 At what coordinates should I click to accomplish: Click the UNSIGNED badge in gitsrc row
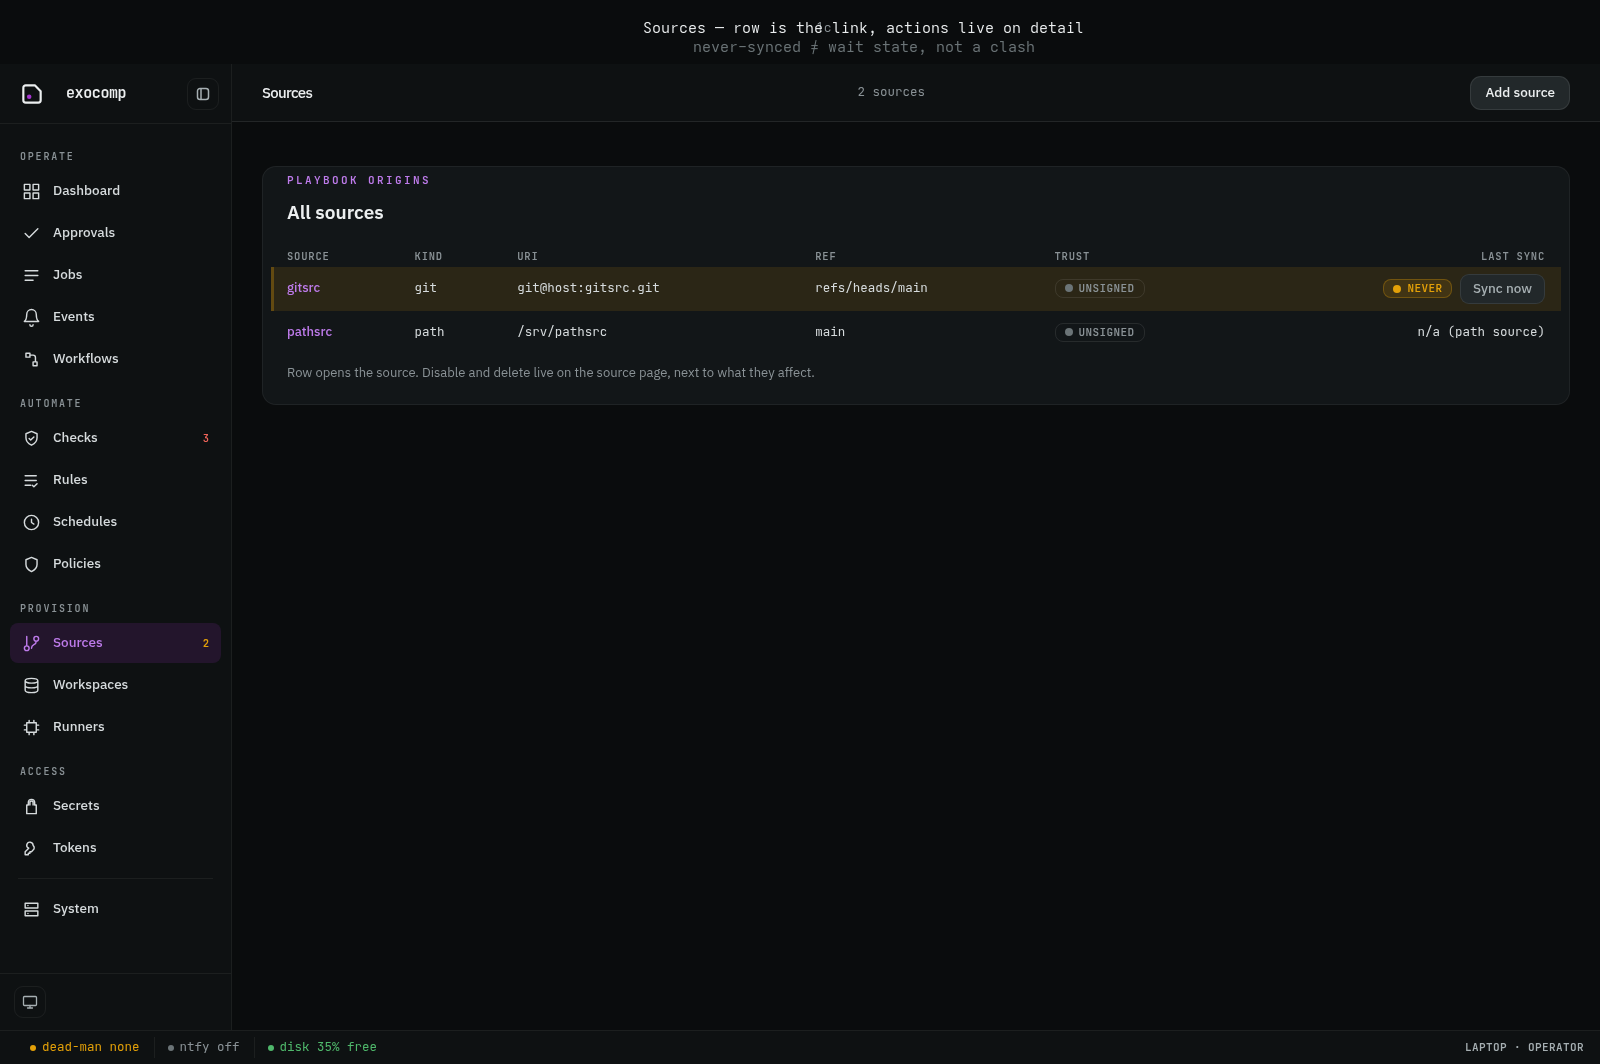tap(1099, 289)
